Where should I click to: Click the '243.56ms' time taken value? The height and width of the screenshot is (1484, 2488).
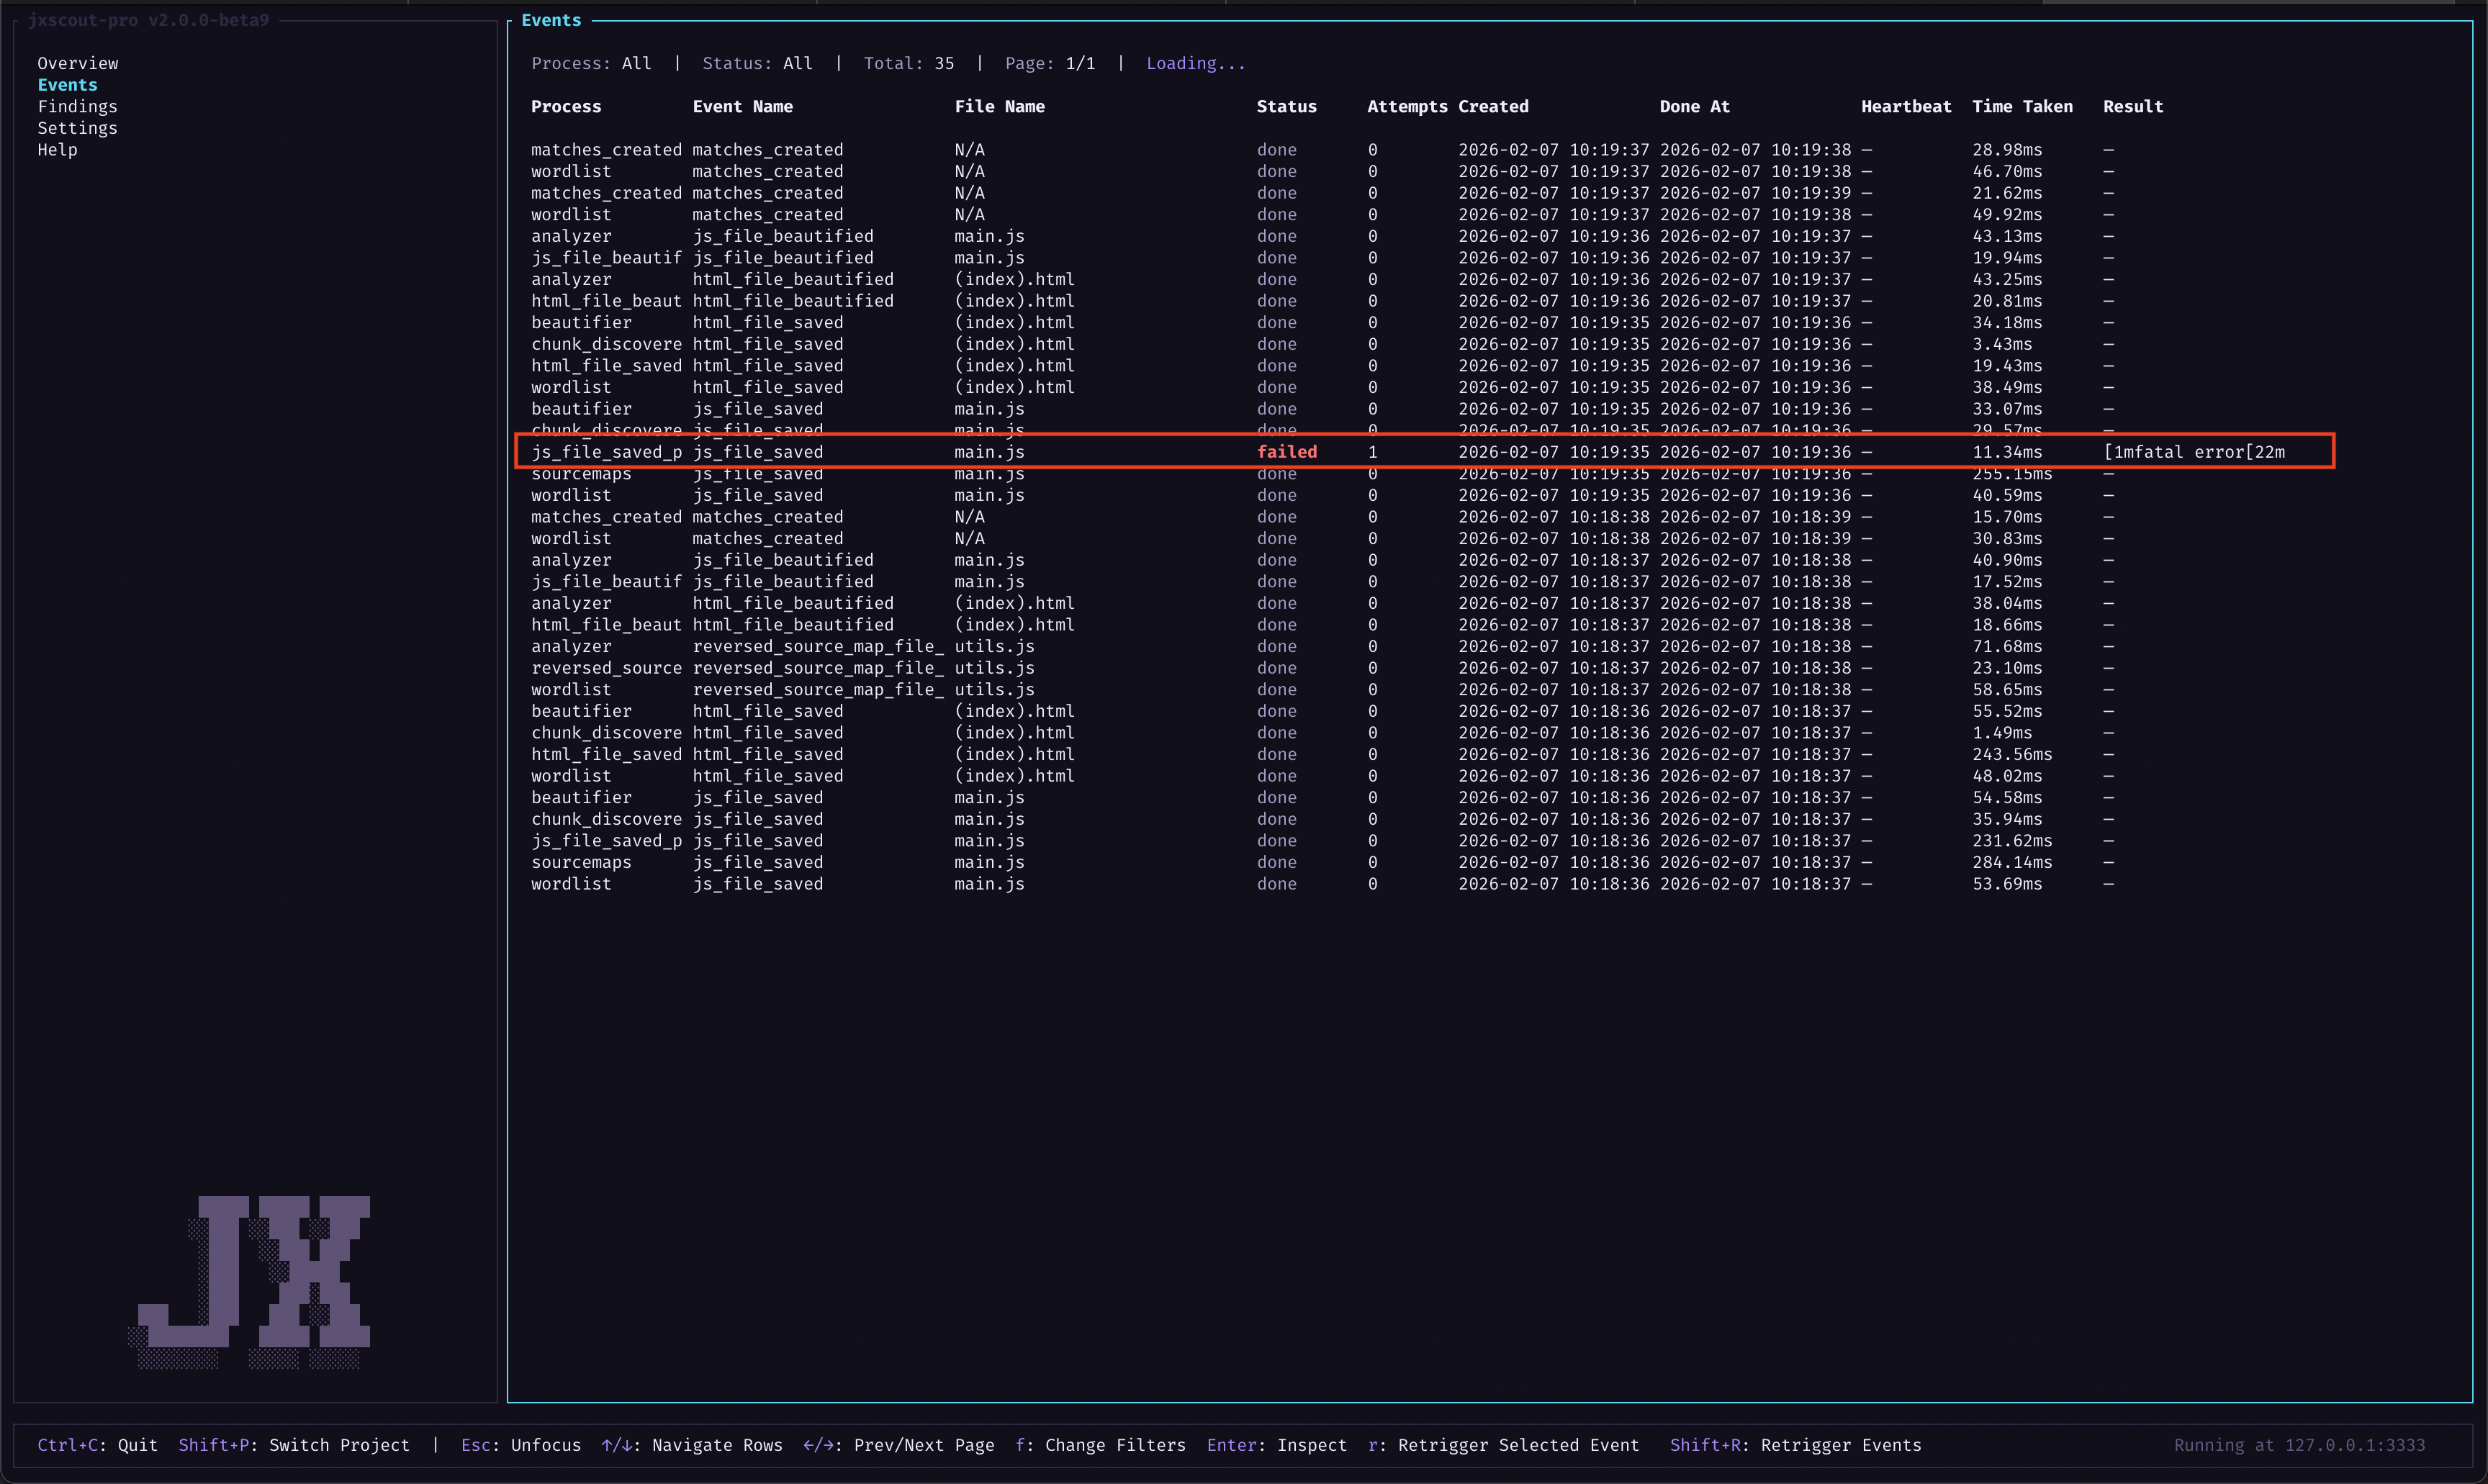[2012, 754]
